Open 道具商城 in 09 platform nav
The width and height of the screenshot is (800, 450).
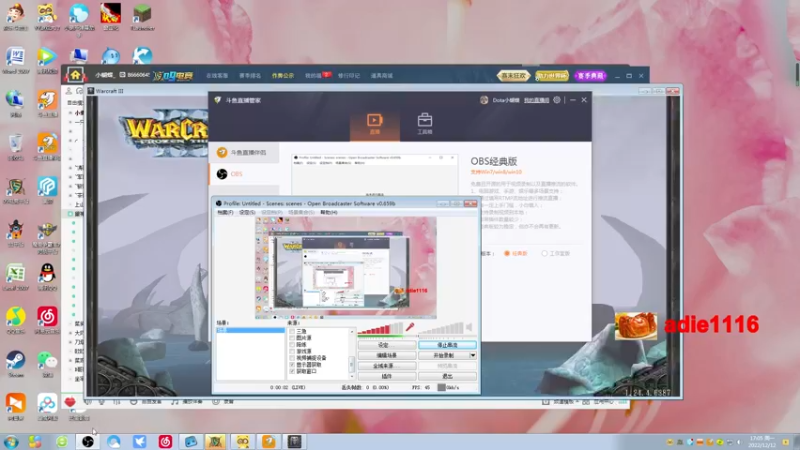381,76
